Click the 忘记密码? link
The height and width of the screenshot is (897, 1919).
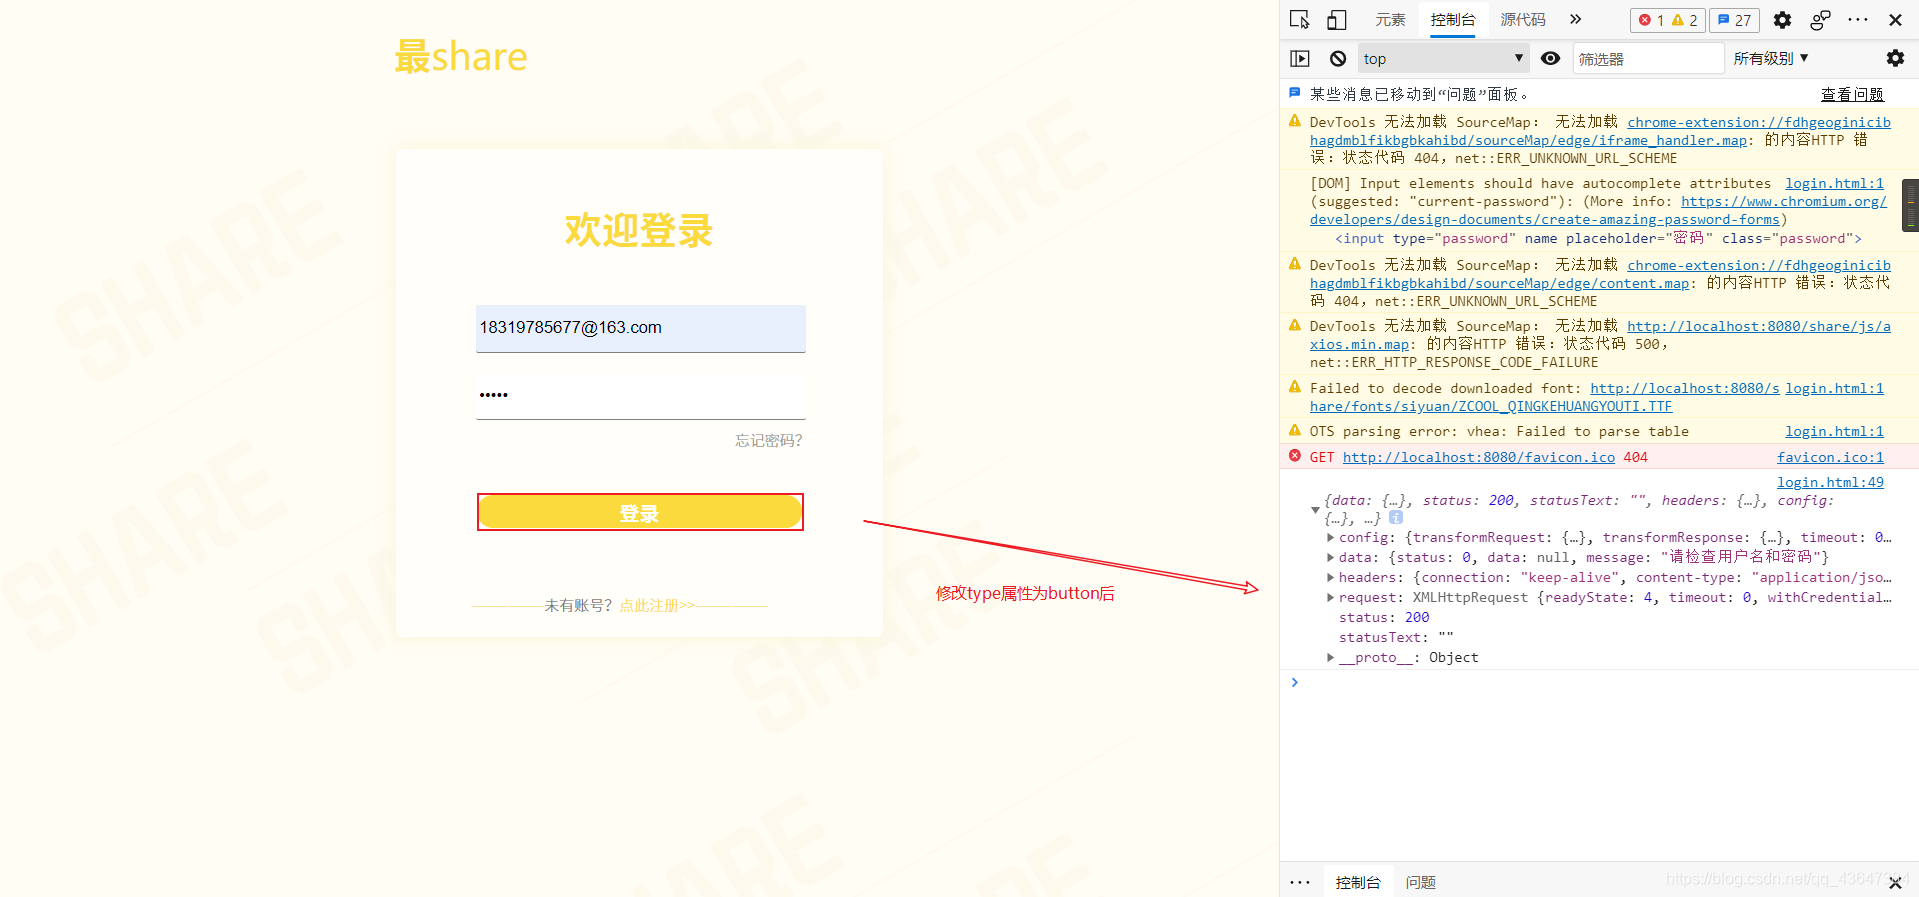768,440
